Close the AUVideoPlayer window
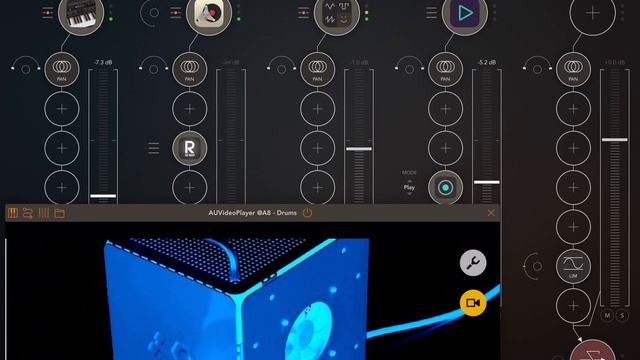Viewport: 640px width, 360px height. coord(491,213)
